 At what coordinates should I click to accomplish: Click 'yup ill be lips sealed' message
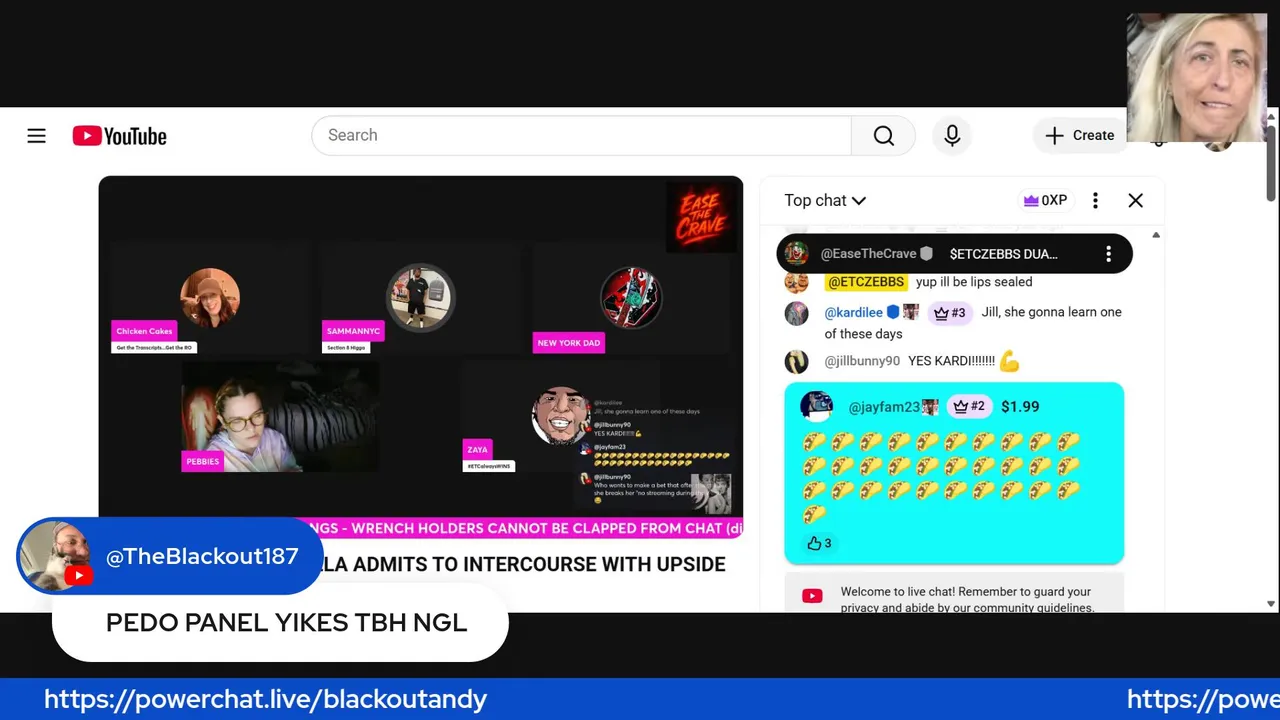click(x=974, y=282)
